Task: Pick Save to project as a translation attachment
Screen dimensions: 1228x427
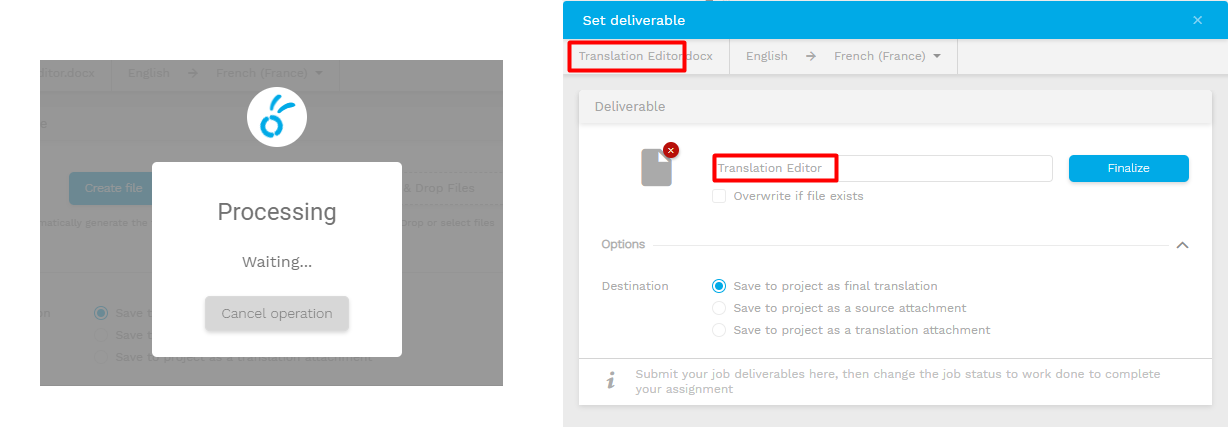Action: pos(719,330)
